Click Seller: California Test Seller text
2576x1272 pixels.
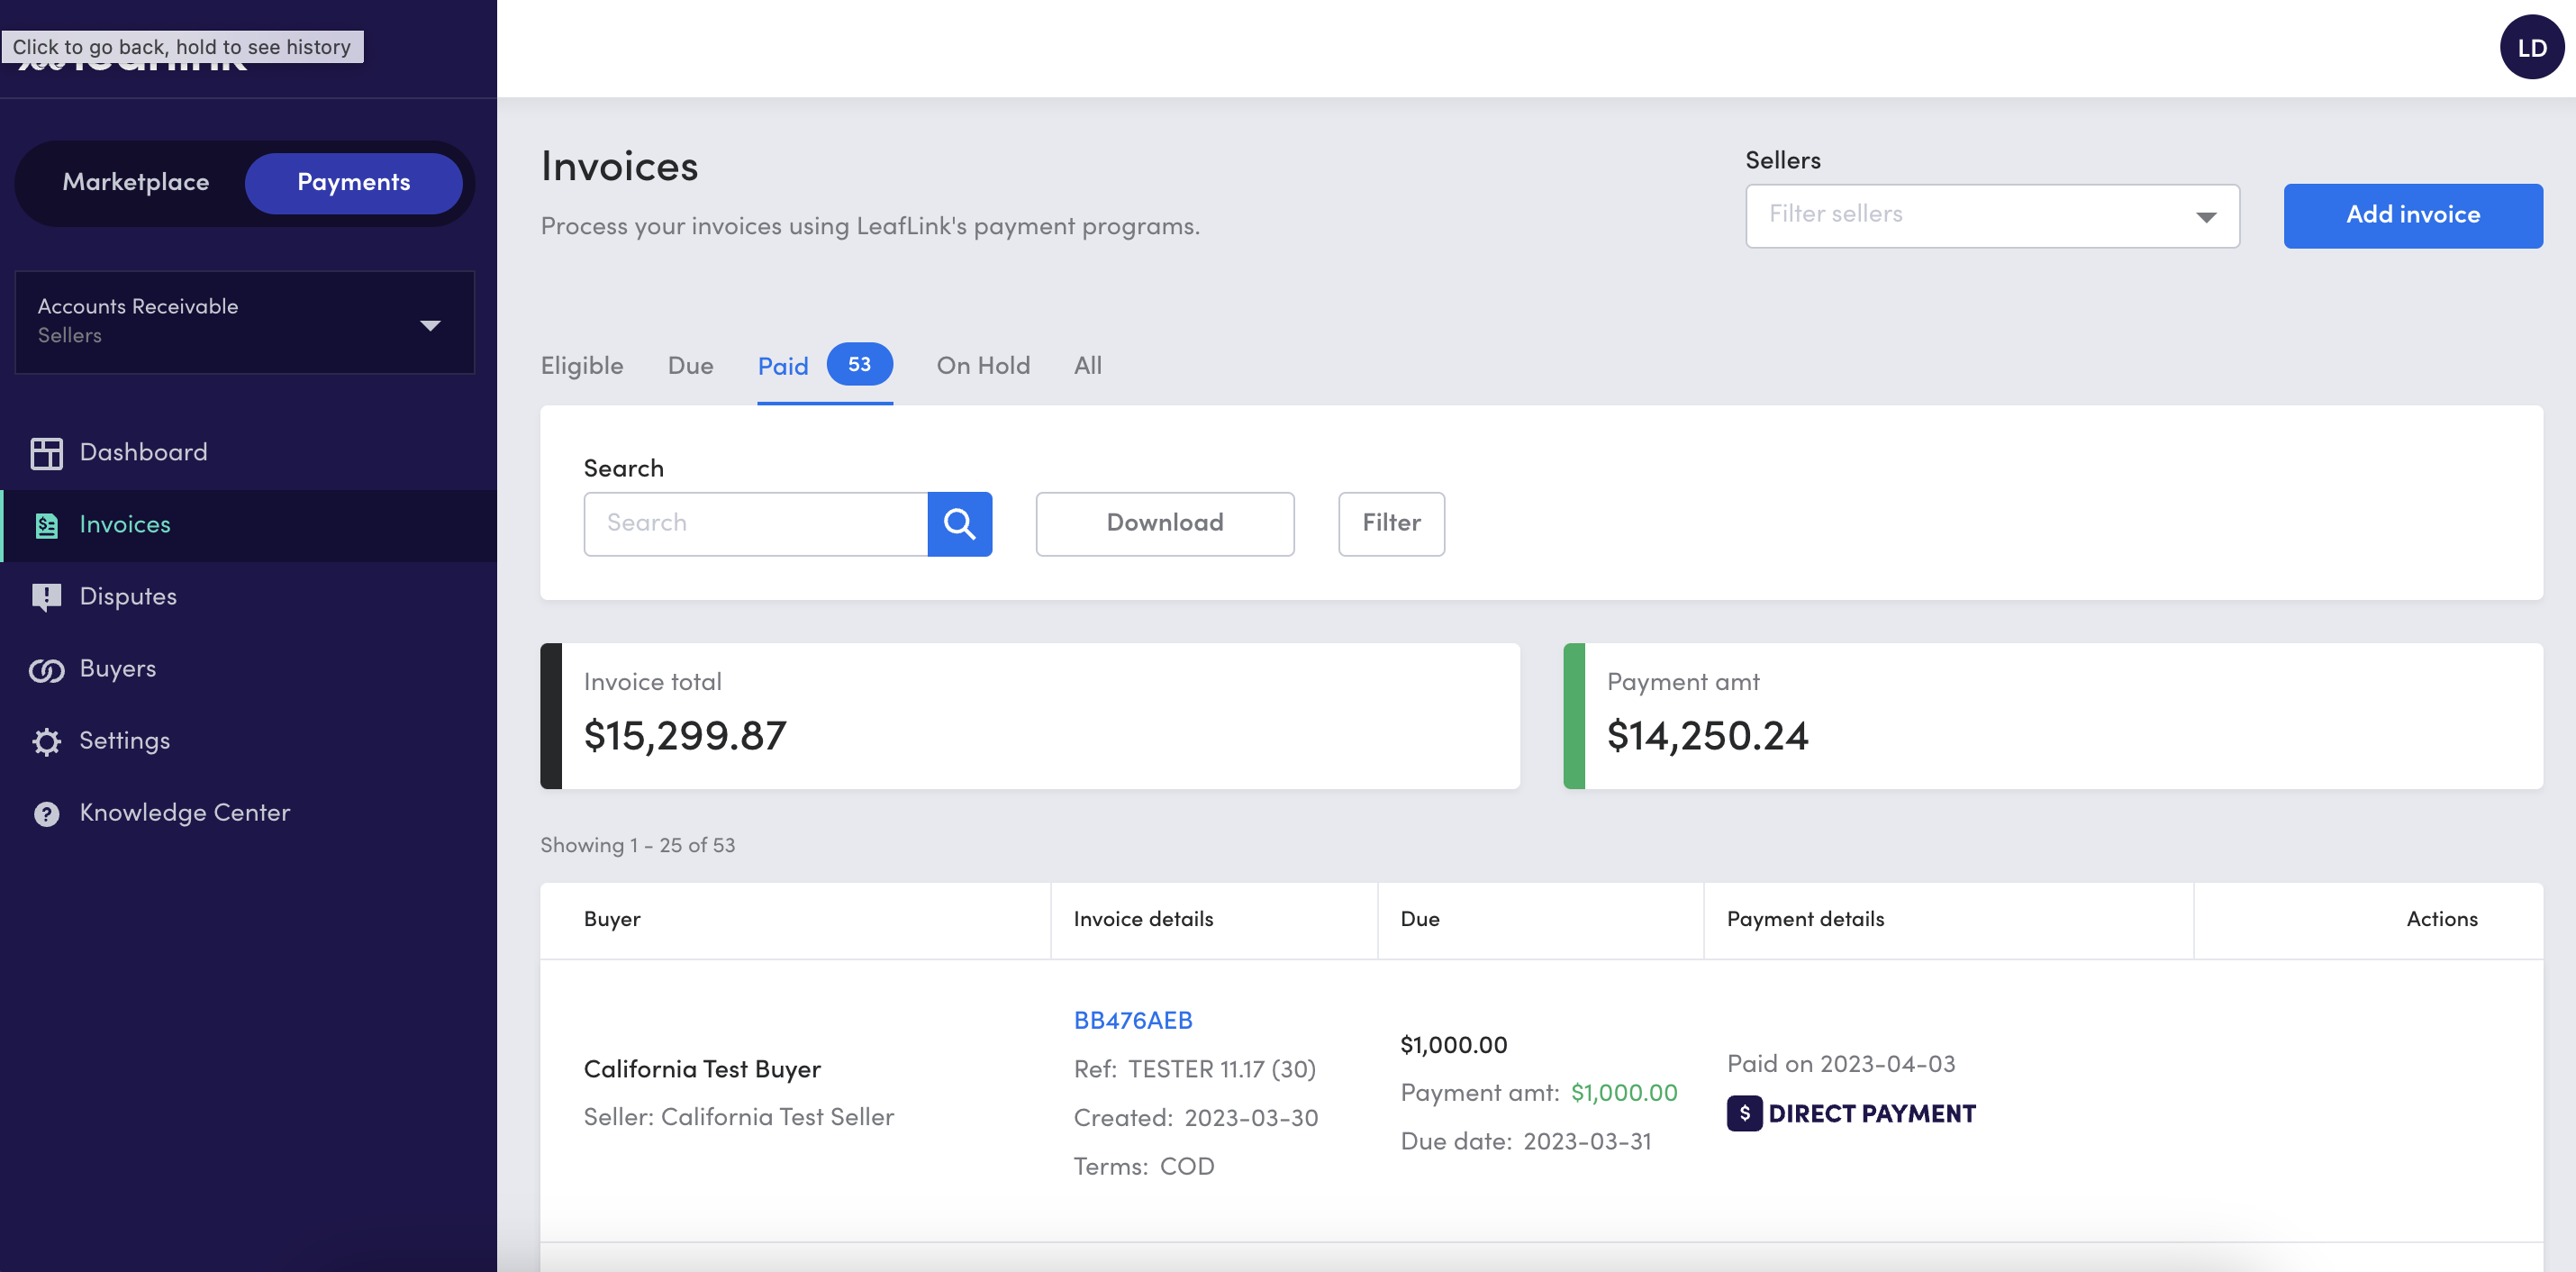tap(738, 1117)
